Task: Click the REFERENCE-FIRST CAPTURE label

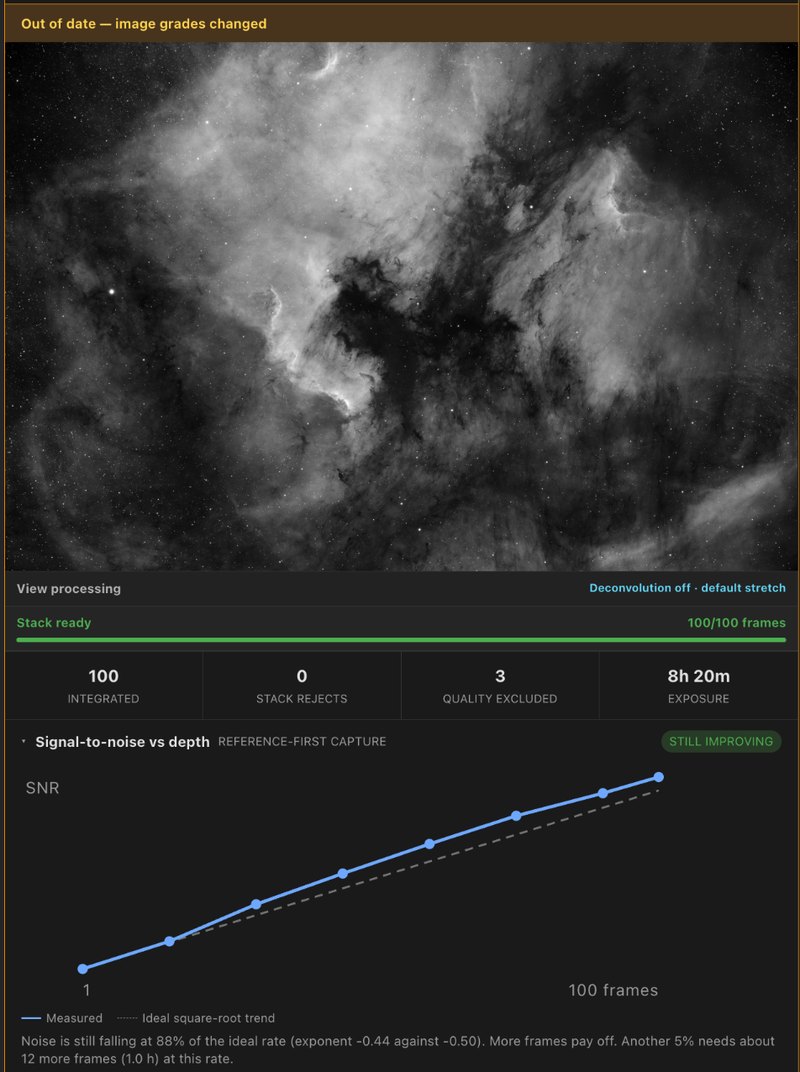Action: point(302,742)
